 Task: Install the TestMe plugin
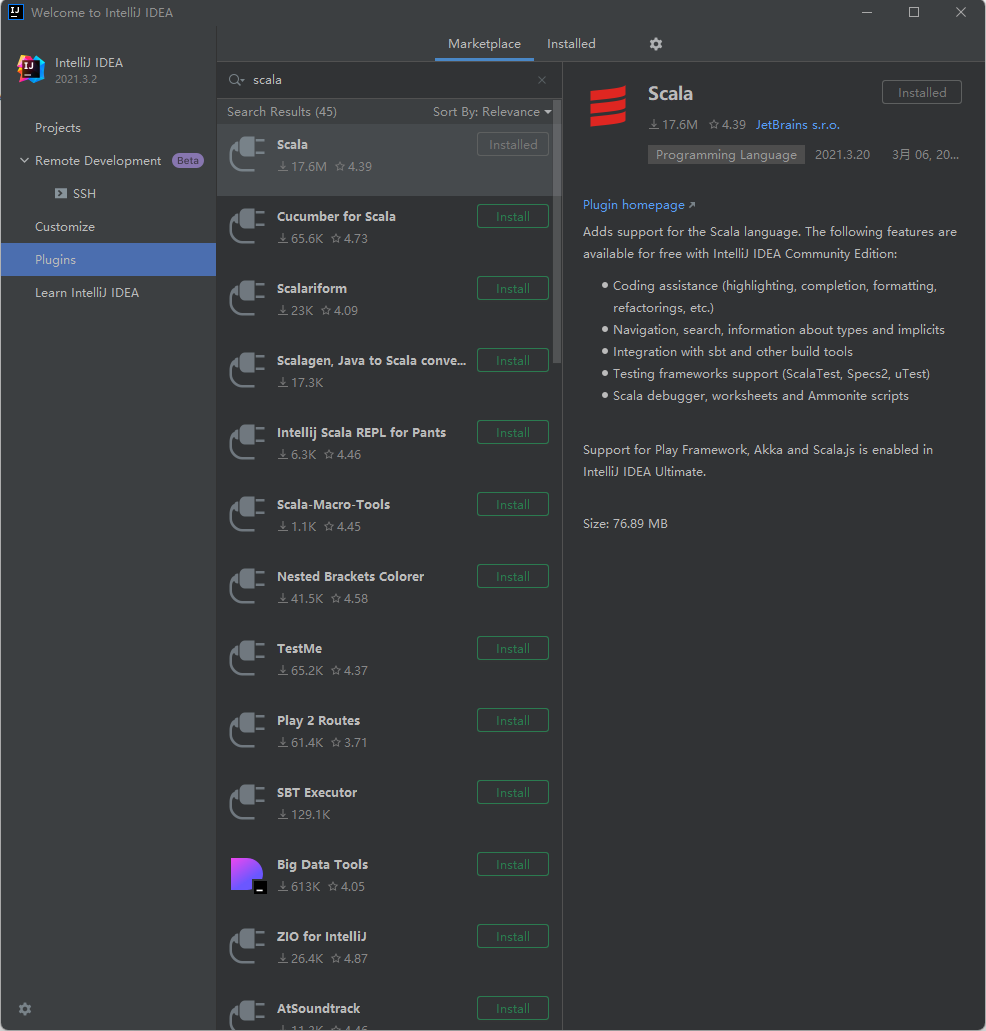point(513,648)
